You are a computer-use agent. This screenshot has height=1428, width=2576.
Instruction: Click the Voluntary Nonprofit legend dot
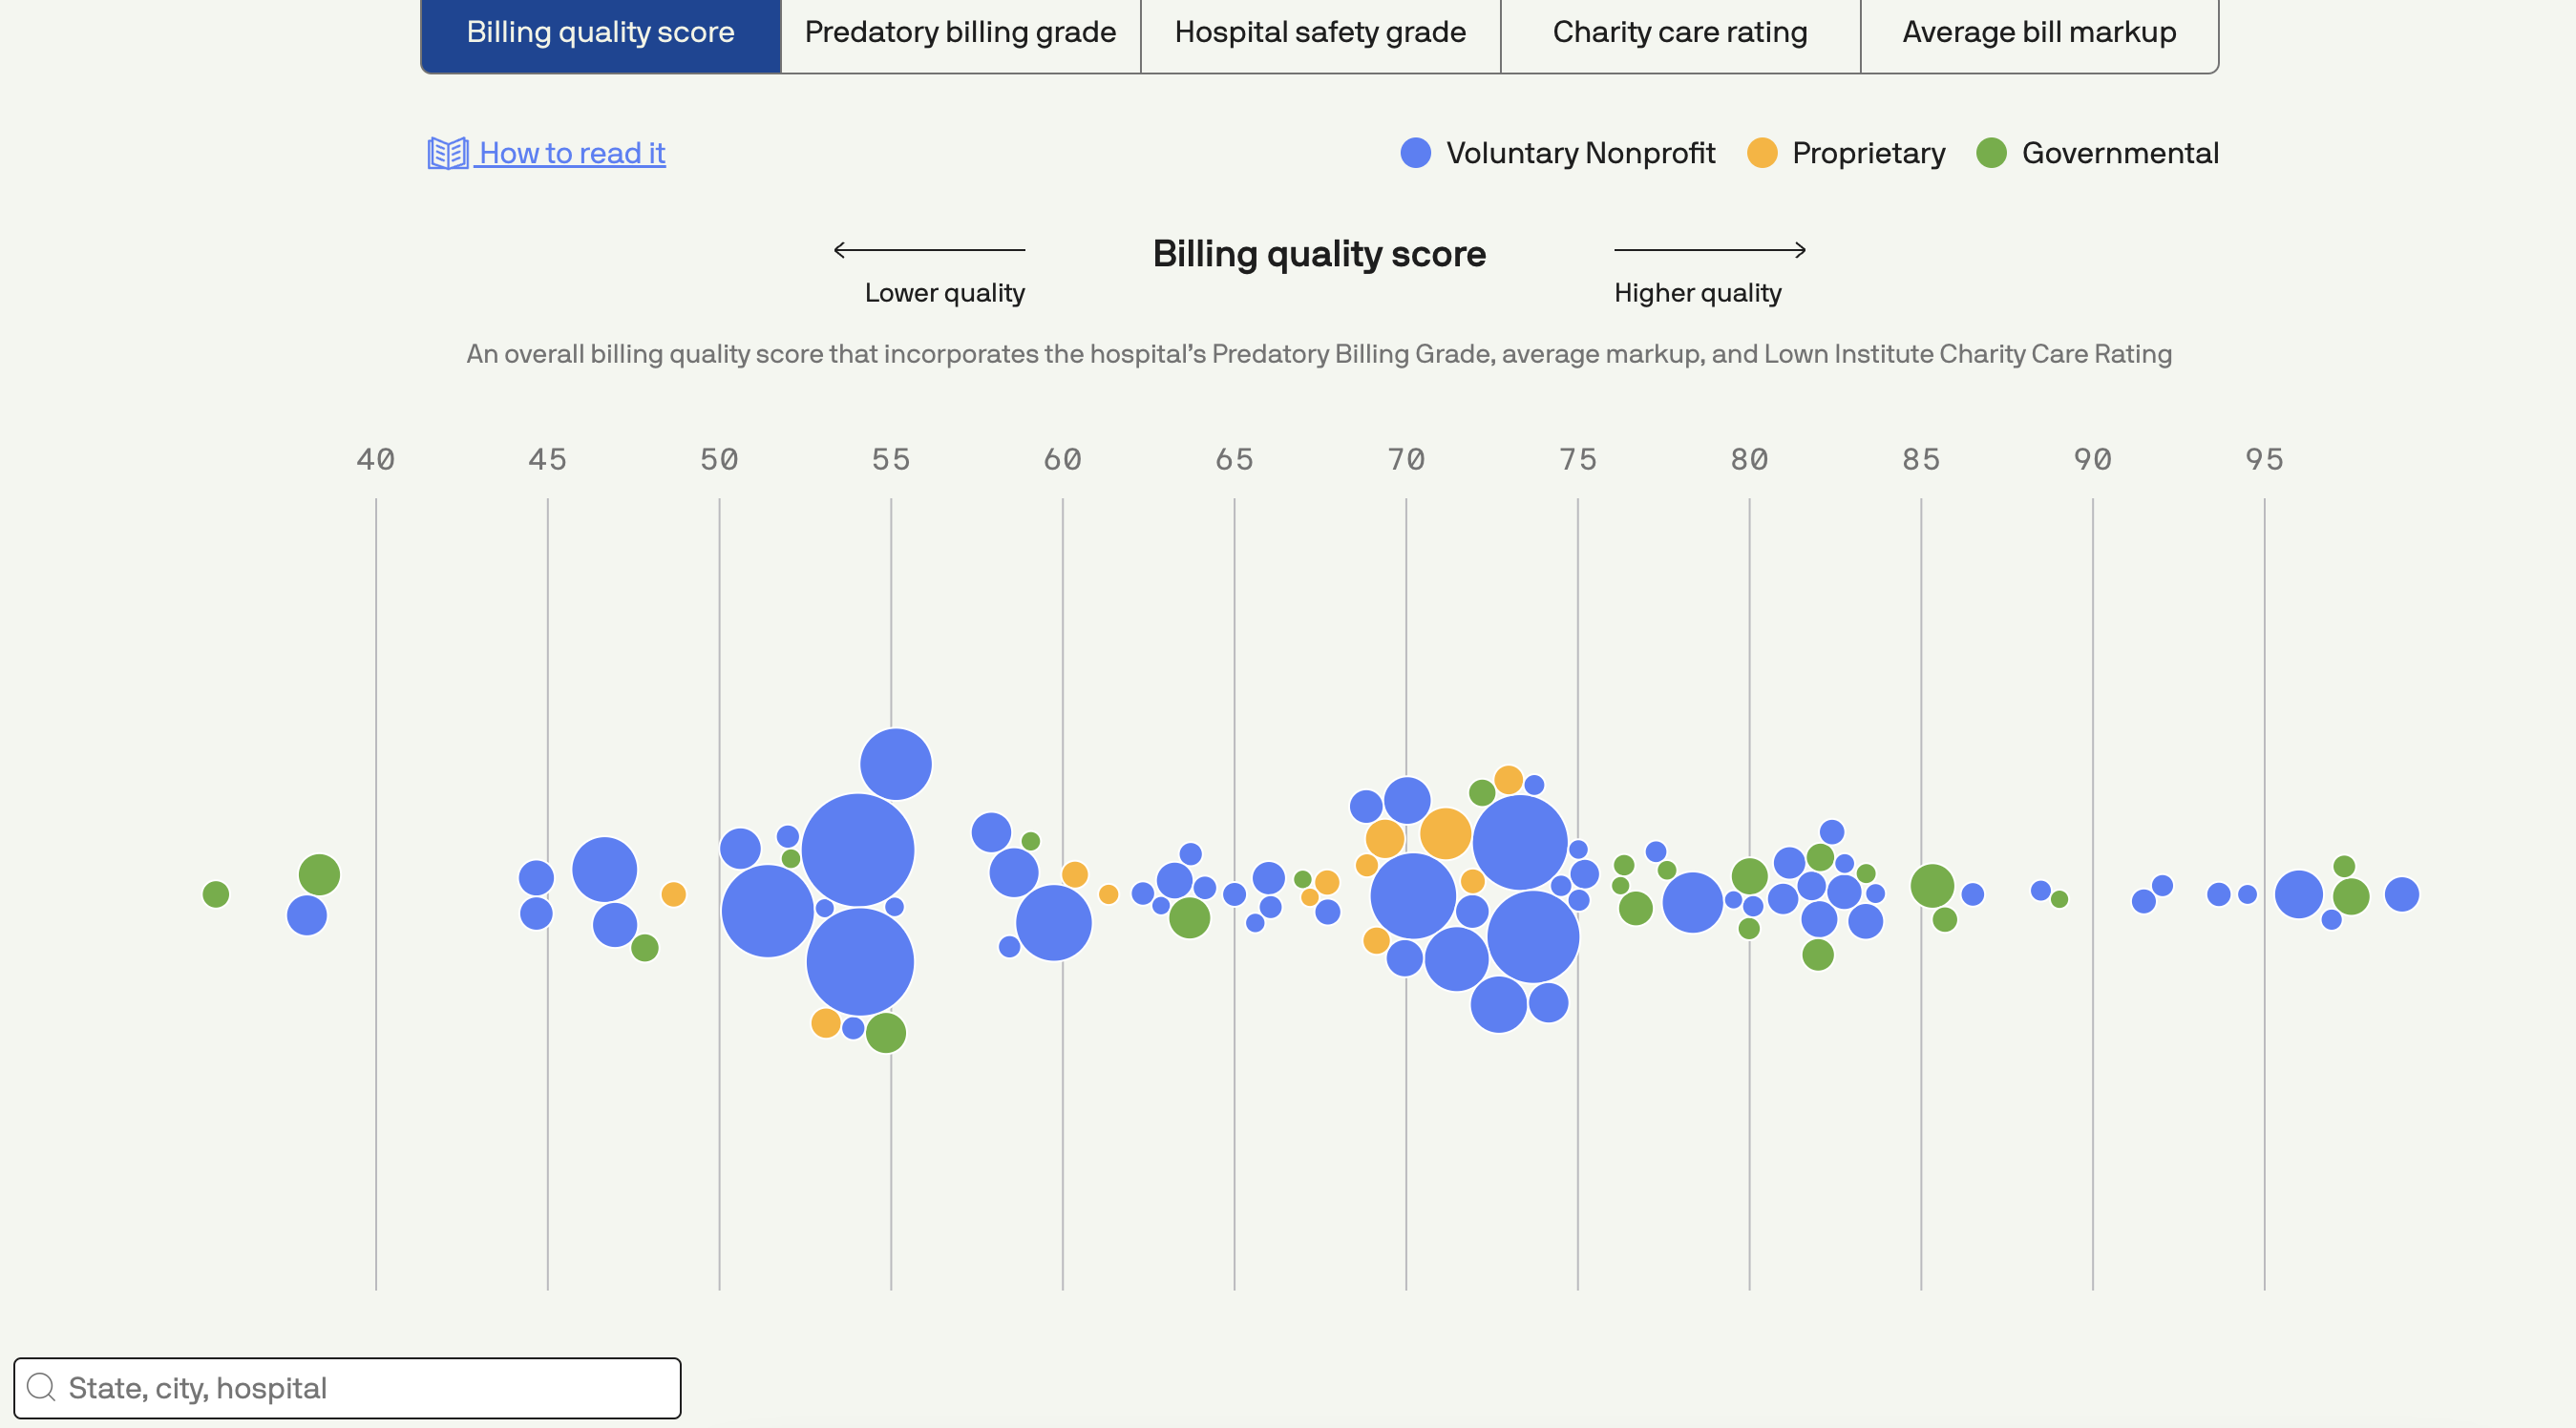coord(1415,153)
